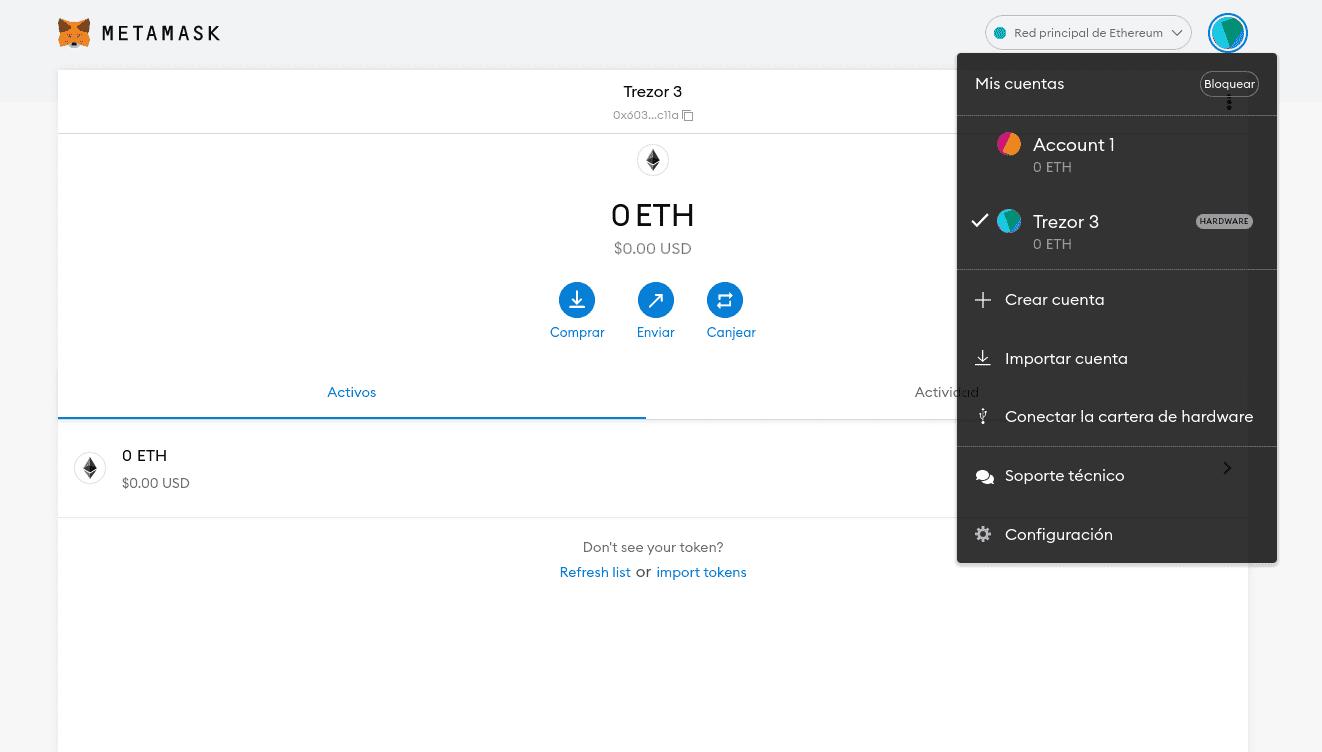Click the Soporte técnico chat icon

[984, 477]
